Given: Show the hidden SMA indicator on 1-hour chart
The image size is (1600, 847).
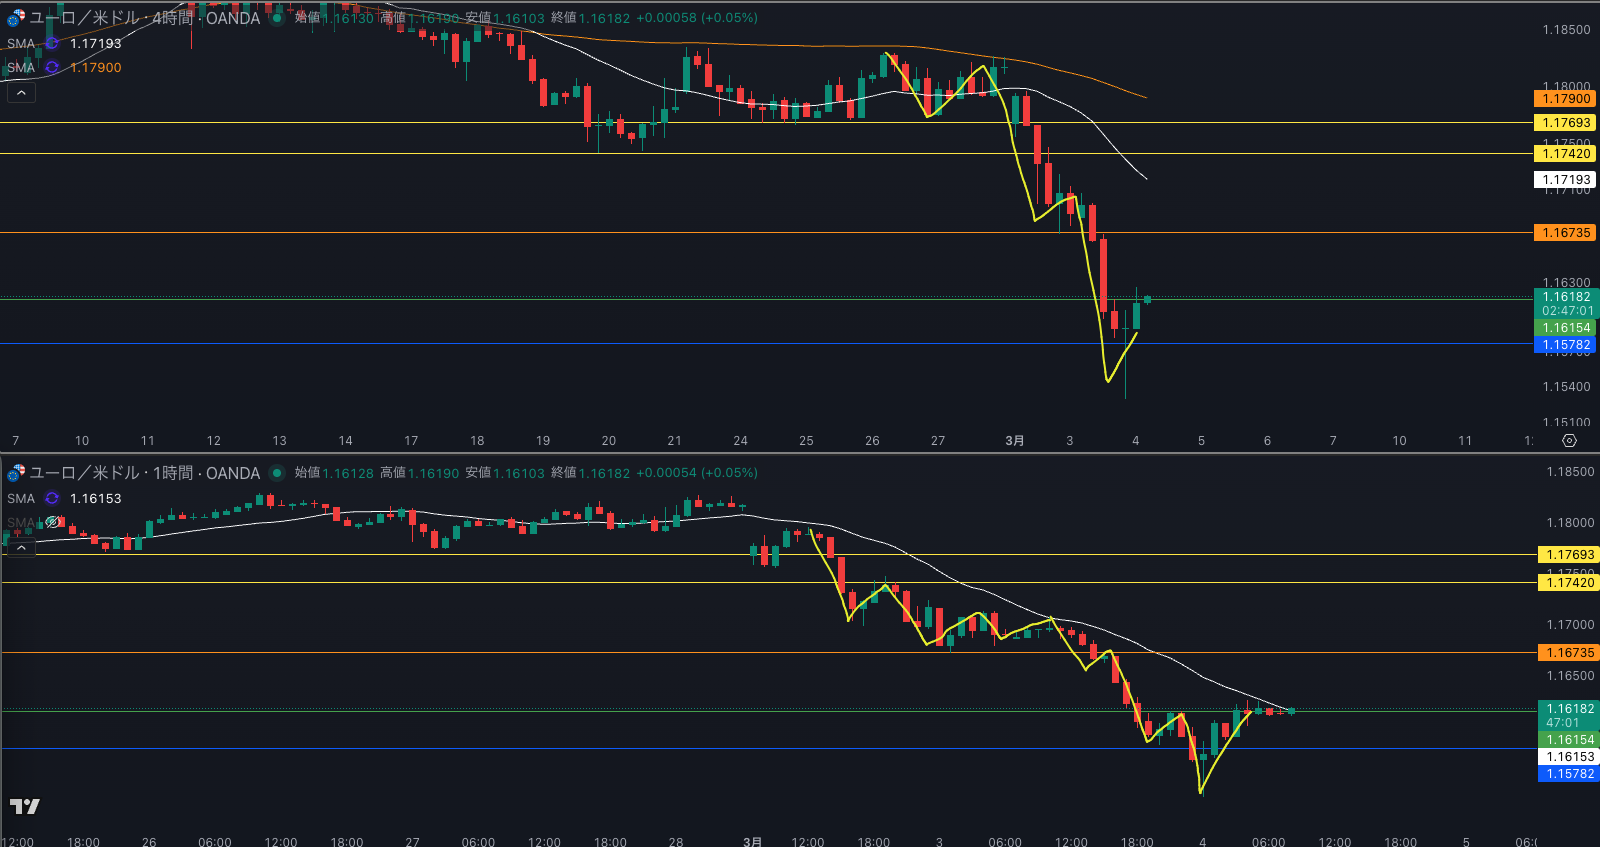Looking at the screenshot, I should tap(53, 522).
